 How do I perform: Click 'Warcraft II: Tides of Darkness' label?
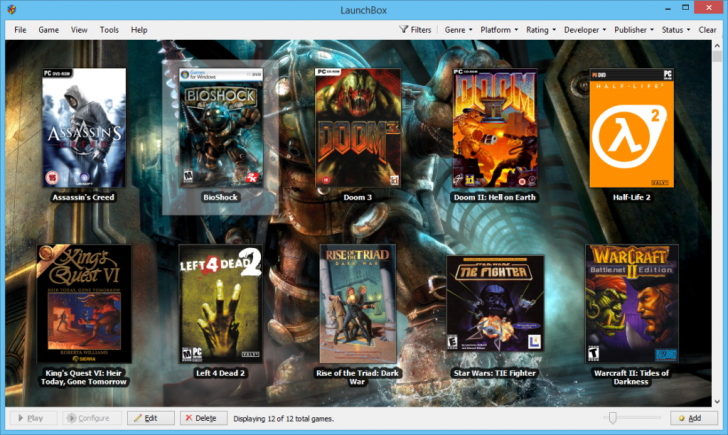click(631, 377)
